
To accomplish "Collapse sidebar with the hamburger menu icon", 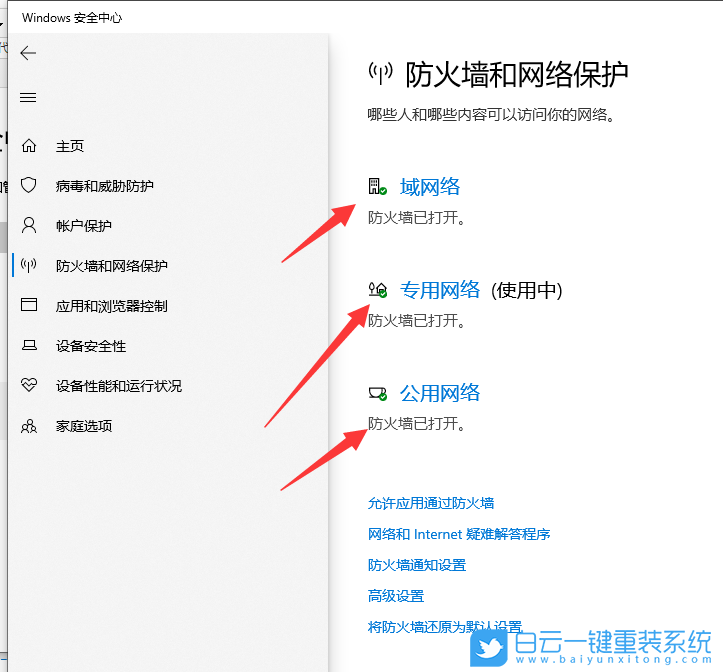I will tap(28, 97).
